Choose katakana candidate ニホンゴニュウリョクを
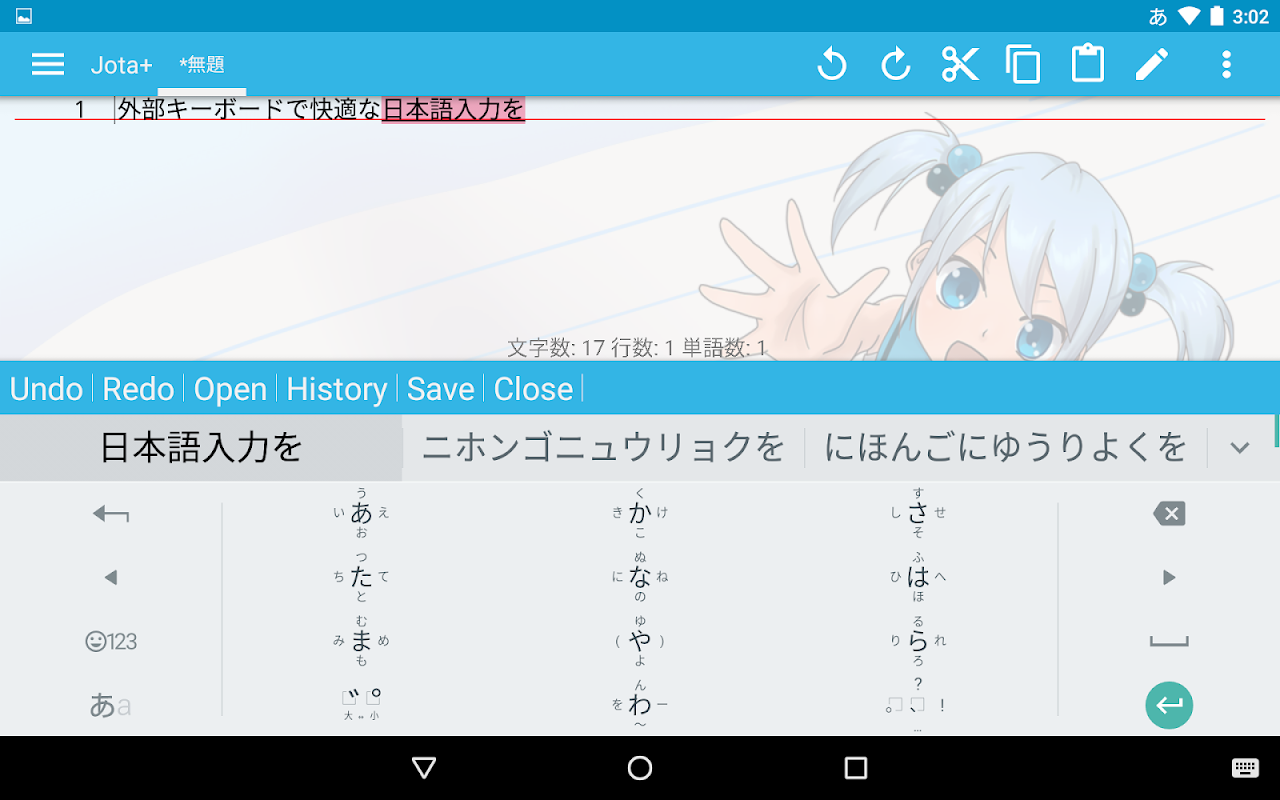This screenshot has width=1280, height=800. [603, 447]
